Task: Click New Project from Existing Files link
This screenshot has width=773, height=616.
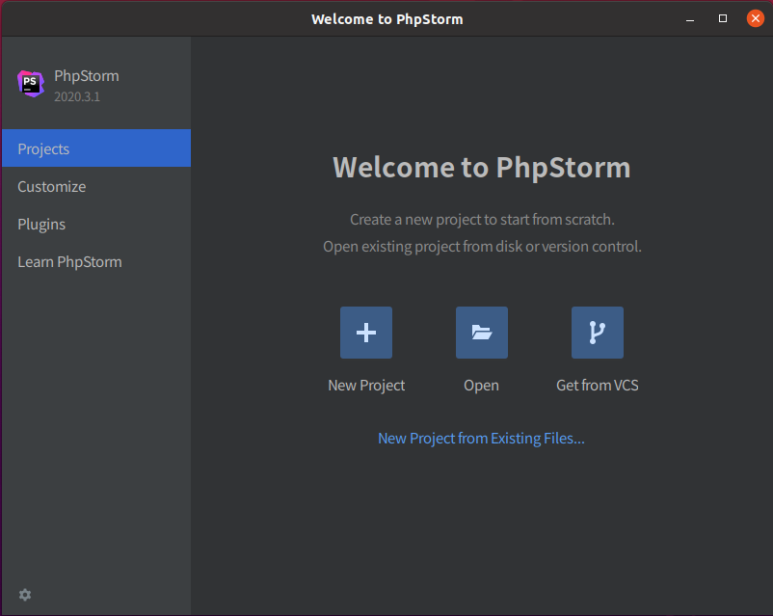Action: coord(481,438)
